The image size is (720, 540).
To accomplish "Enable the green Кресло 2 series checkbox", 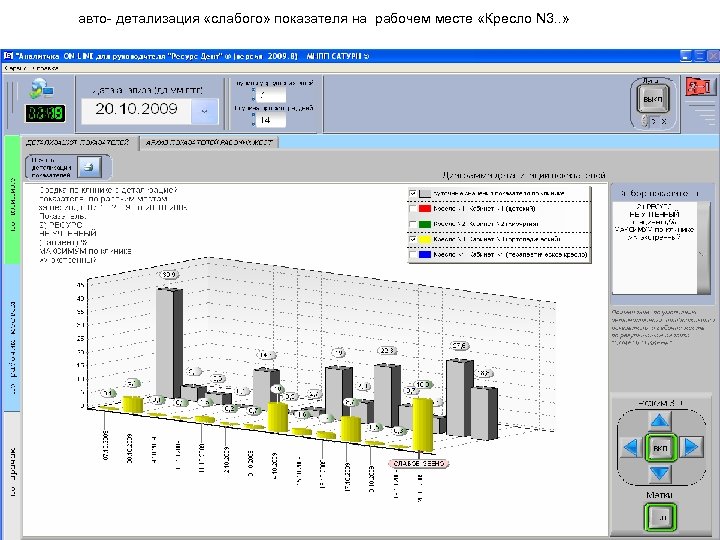I will tap(413, 224).
